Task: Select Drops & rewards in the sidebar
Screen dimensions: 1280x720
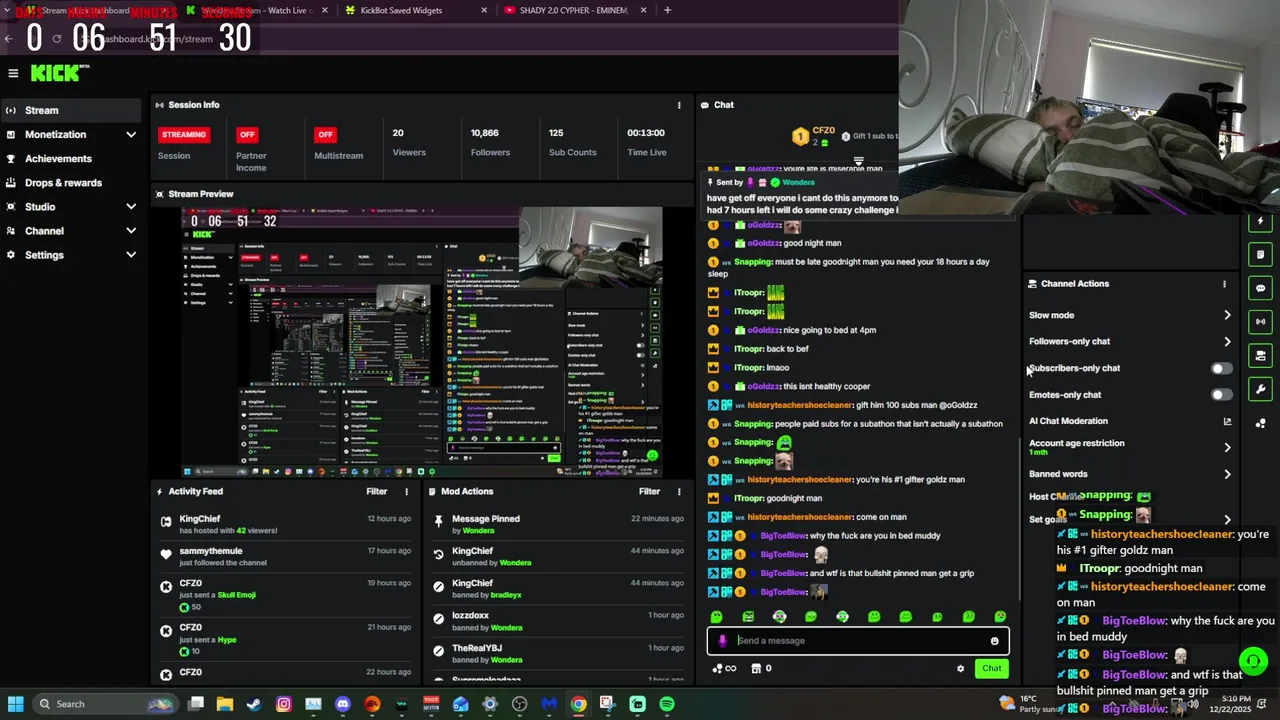Action: 70,183
